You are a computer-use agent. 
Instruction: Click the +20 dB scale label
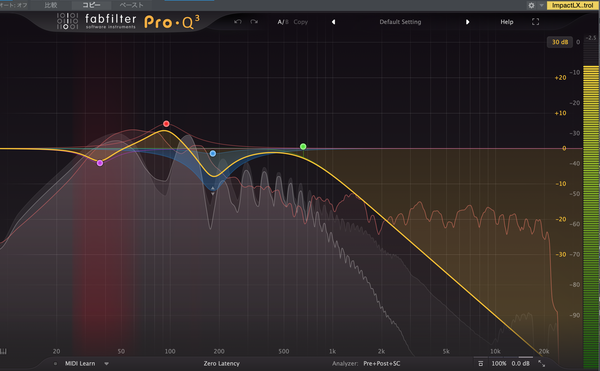pos(560,78)
